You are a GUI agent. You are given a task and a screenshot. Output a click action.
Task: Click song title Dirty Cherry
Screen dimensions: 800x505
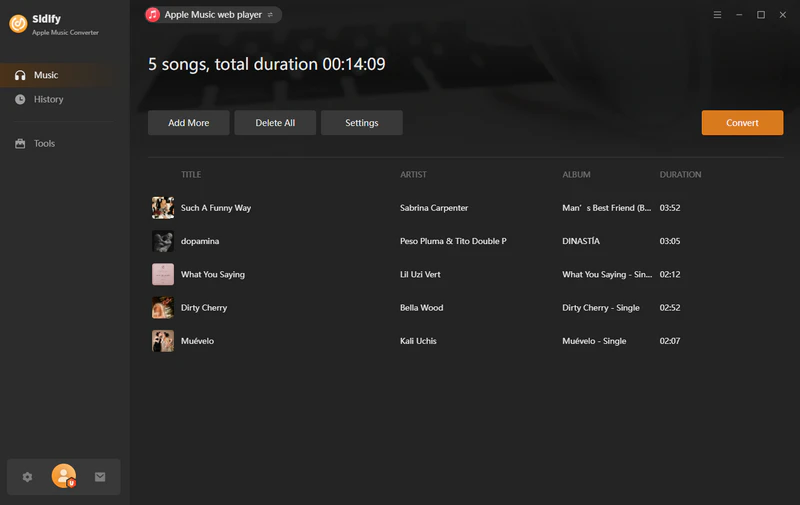pyautogui.click(x=204, y=308)
